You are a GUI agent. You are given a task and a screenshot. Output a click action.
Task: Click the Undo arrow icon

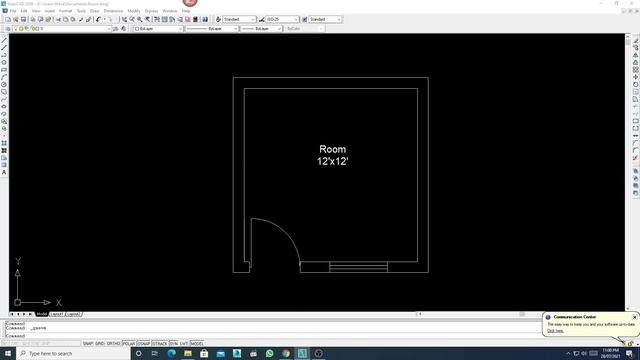pyautogui.click(x=98, y=20)
